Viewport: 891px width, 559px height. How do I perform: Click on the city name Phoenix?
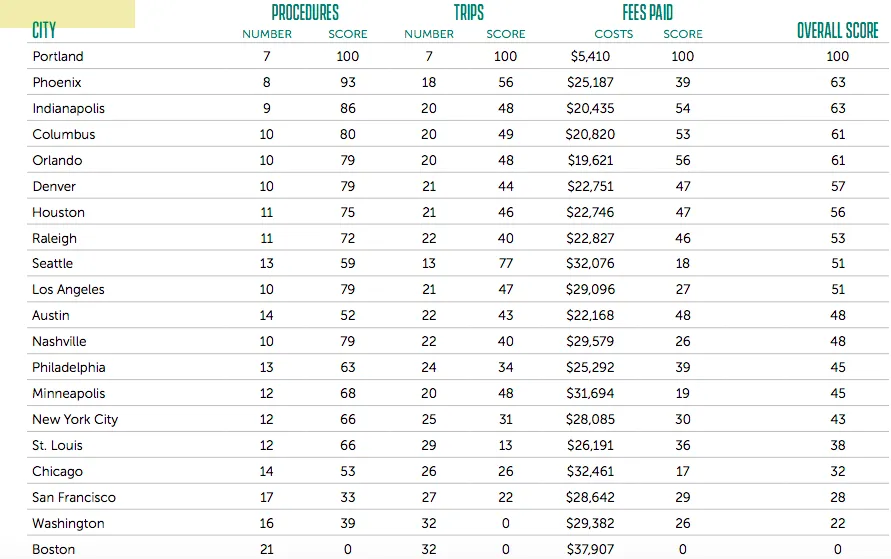pos(57,83)
